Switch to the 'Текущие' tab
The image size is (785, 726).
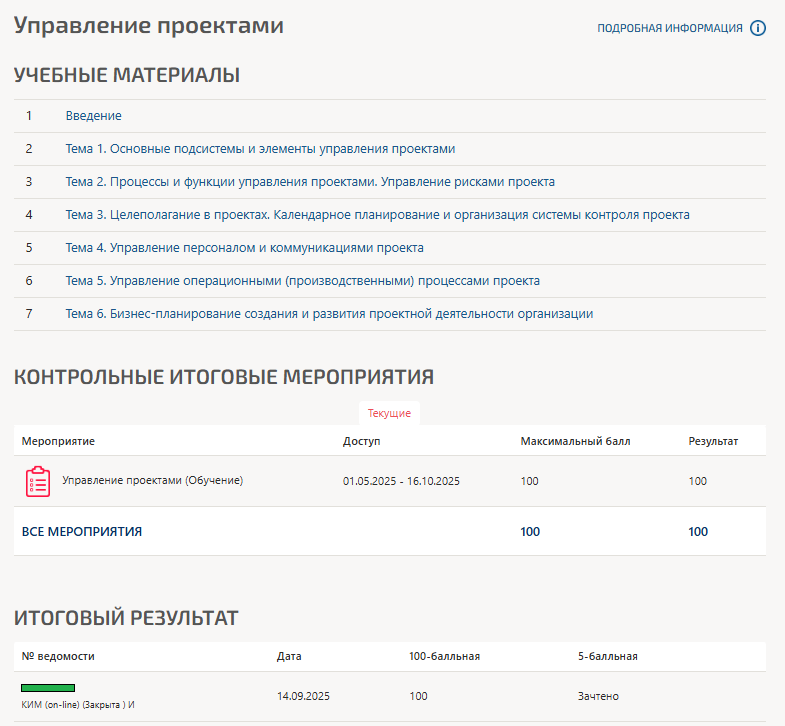389,413
